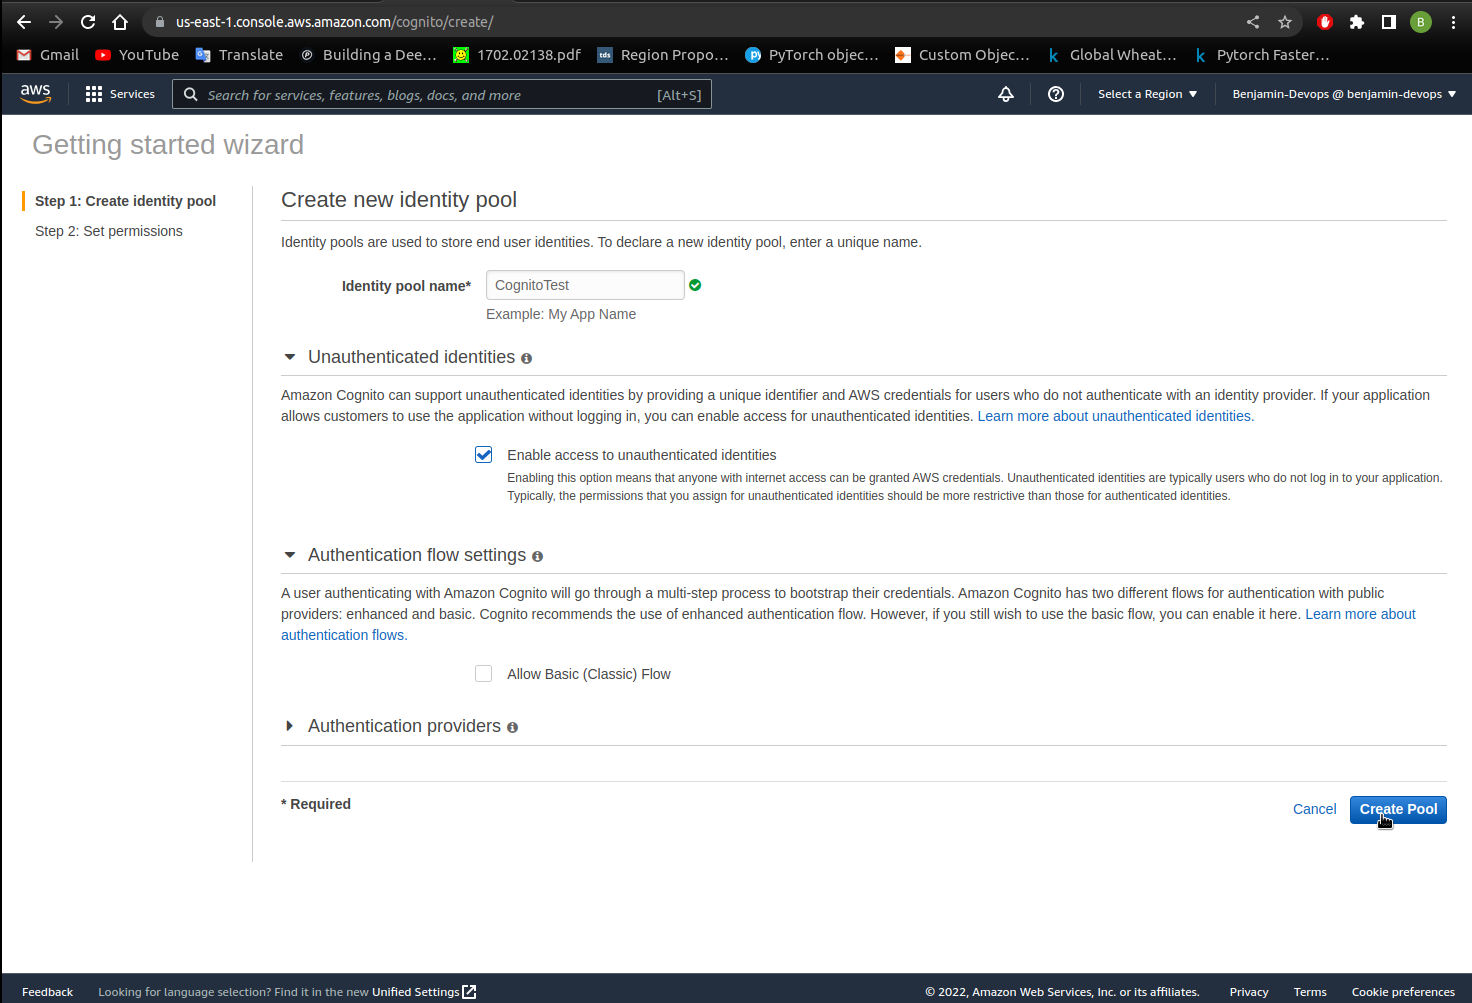The image size is (1472, 1003).
Task: Click the Example: My App Name hint
Action: pyautogui.click(x=561, y=314)
